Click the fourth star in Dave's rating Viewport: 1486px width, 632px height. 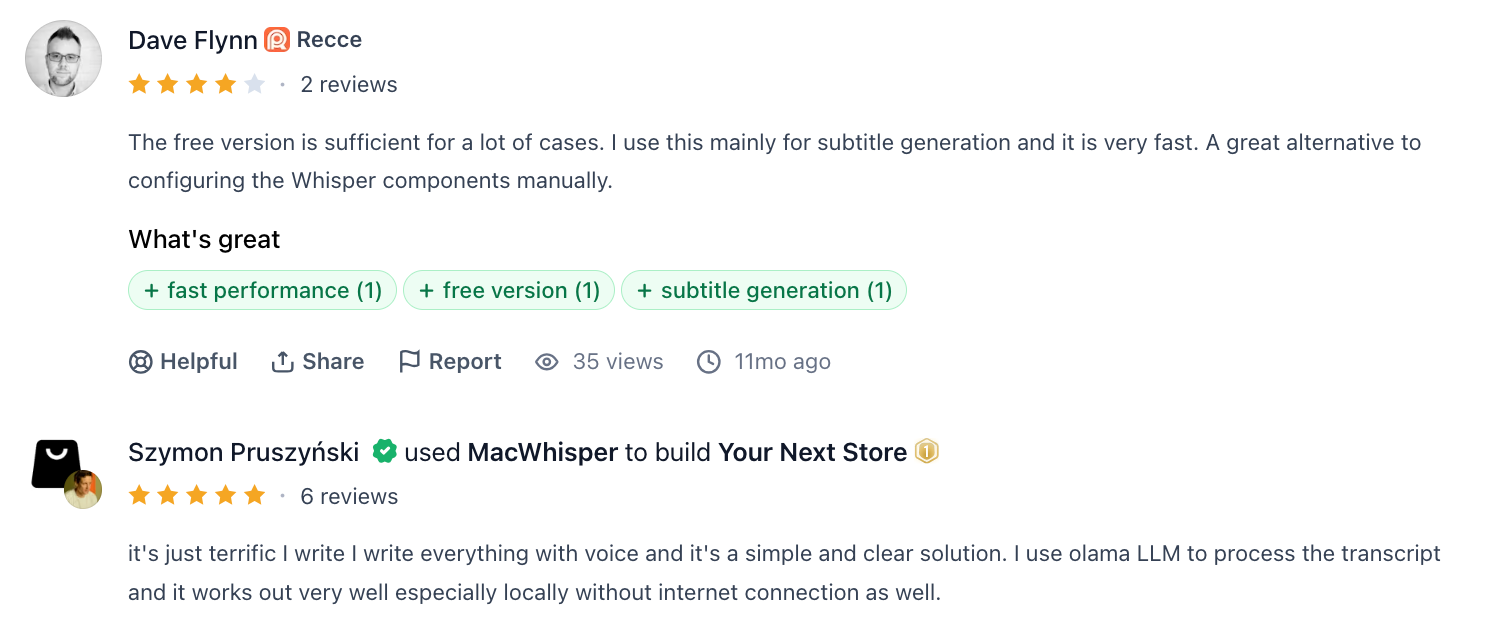point(225,84)
